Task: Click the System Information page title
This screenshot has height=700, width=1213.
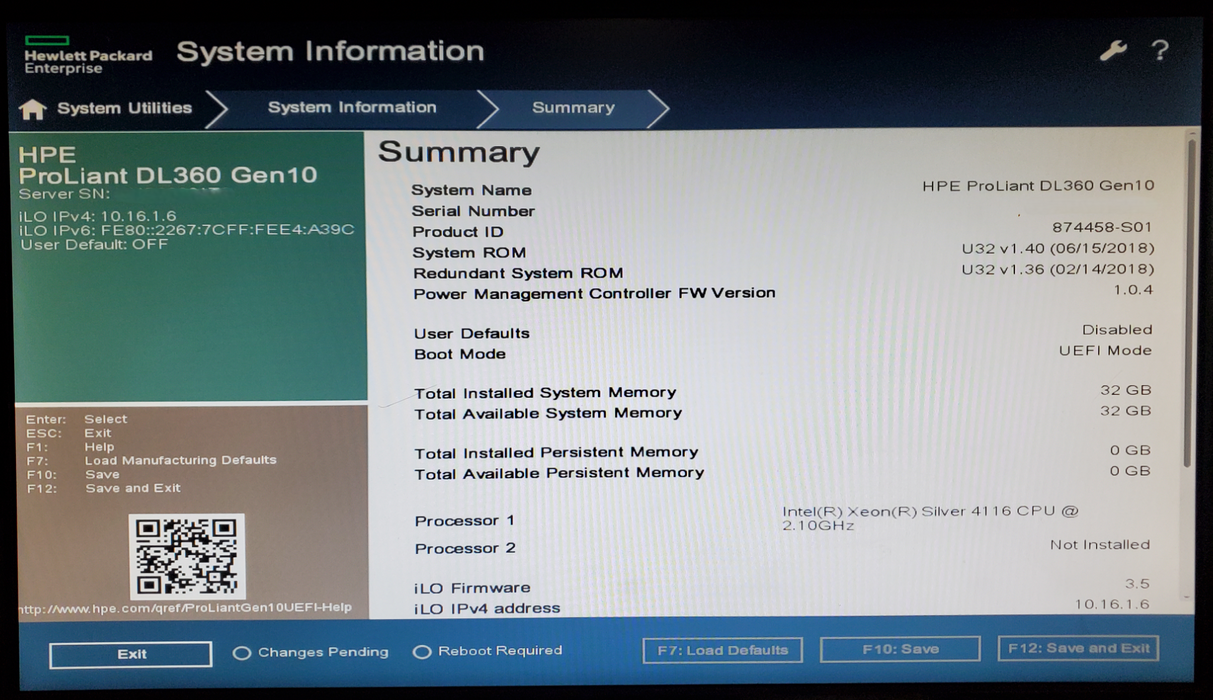Action: tap(330, 52)
